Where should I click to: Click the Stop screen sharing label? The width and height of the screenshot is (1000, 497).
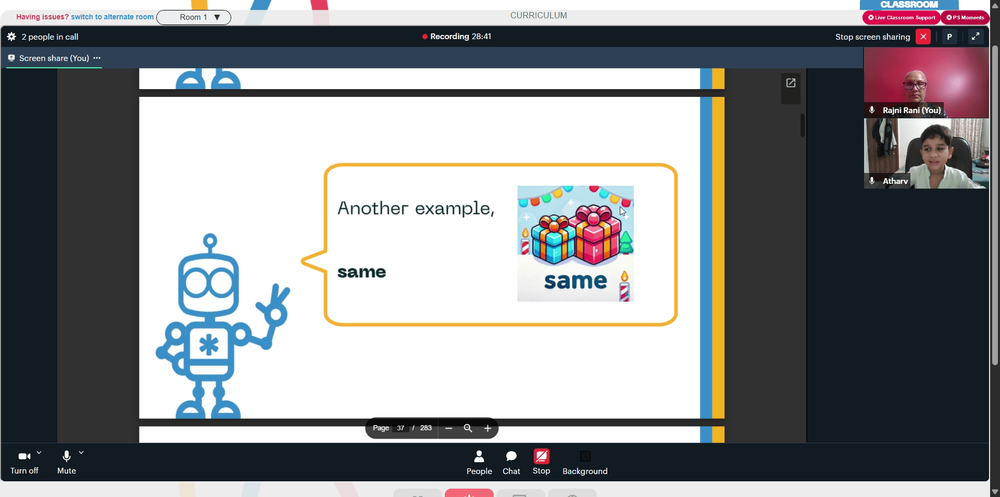(872, 37)
